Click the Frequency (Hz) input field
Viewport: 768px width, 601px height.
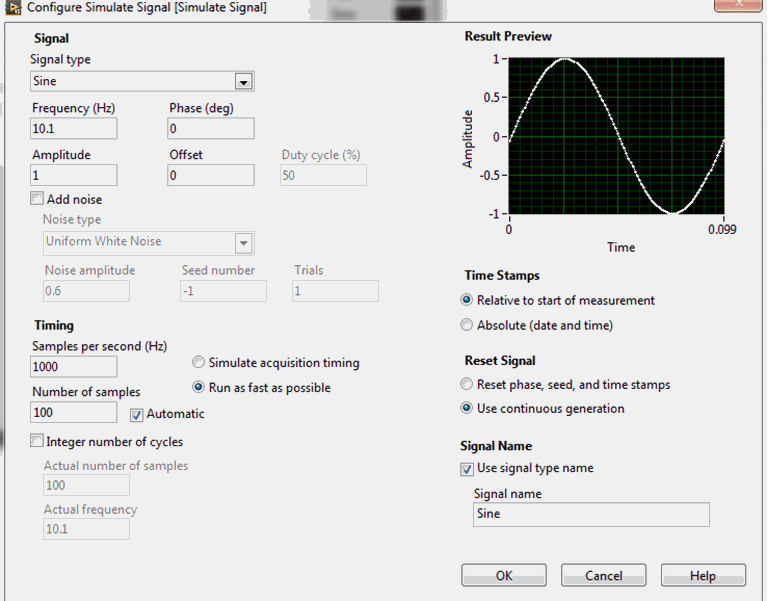coord(74,129)
